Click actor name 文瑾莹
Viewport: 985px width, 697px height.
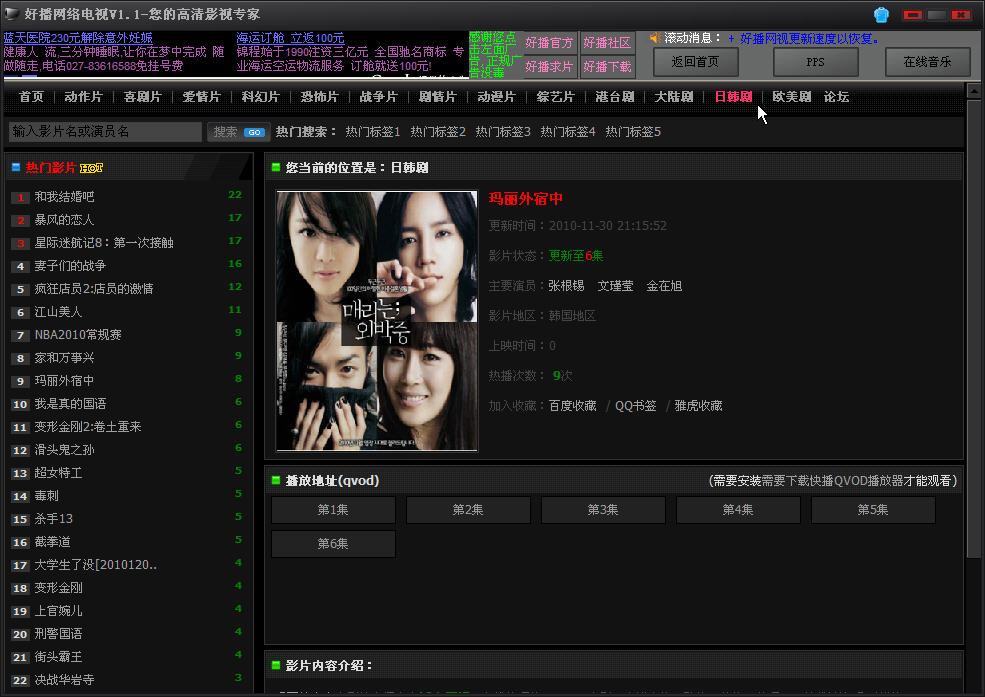coord(615,286)
